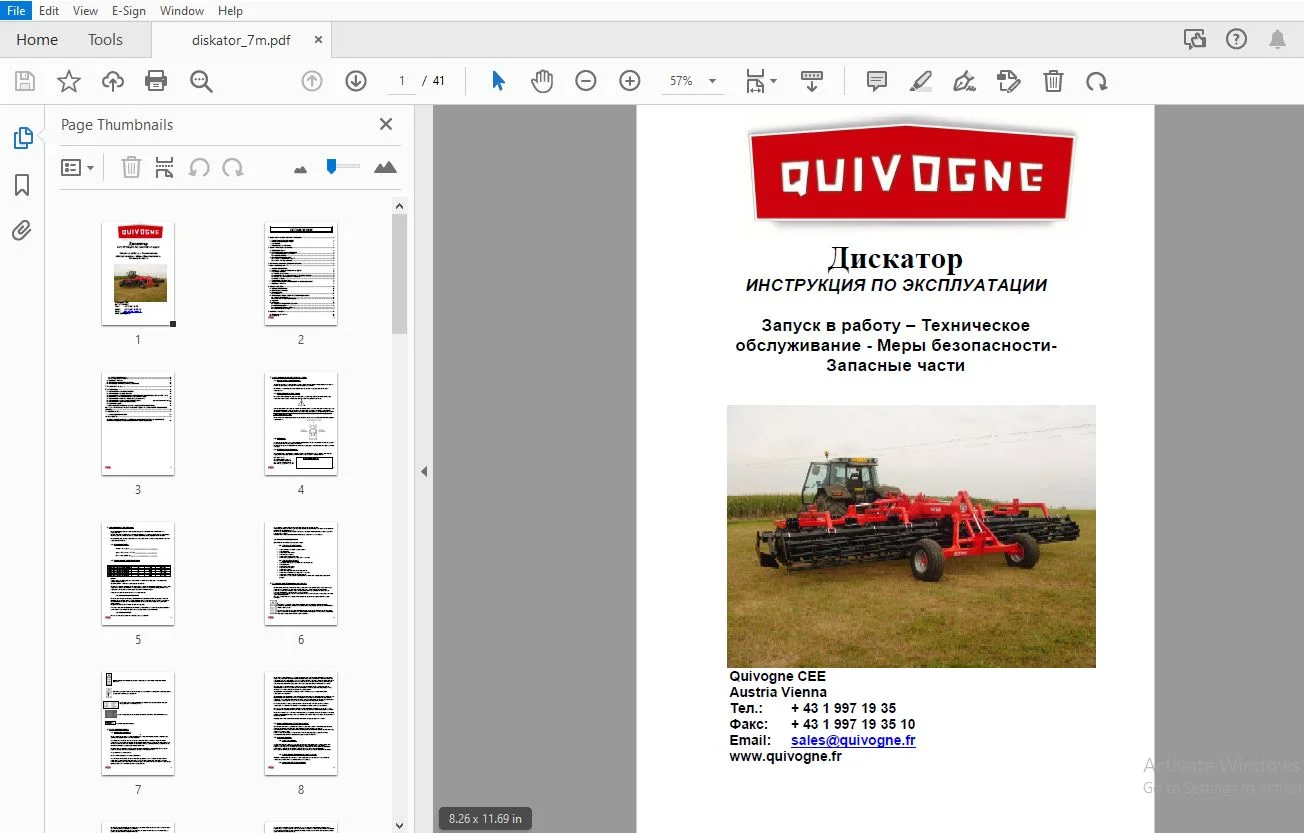Image resolution: width=1304 pixels, height=833 pixels.
Task: Open the sales@quivogne.fr email link
Action: pyautogui.click(x=853, y=740)
